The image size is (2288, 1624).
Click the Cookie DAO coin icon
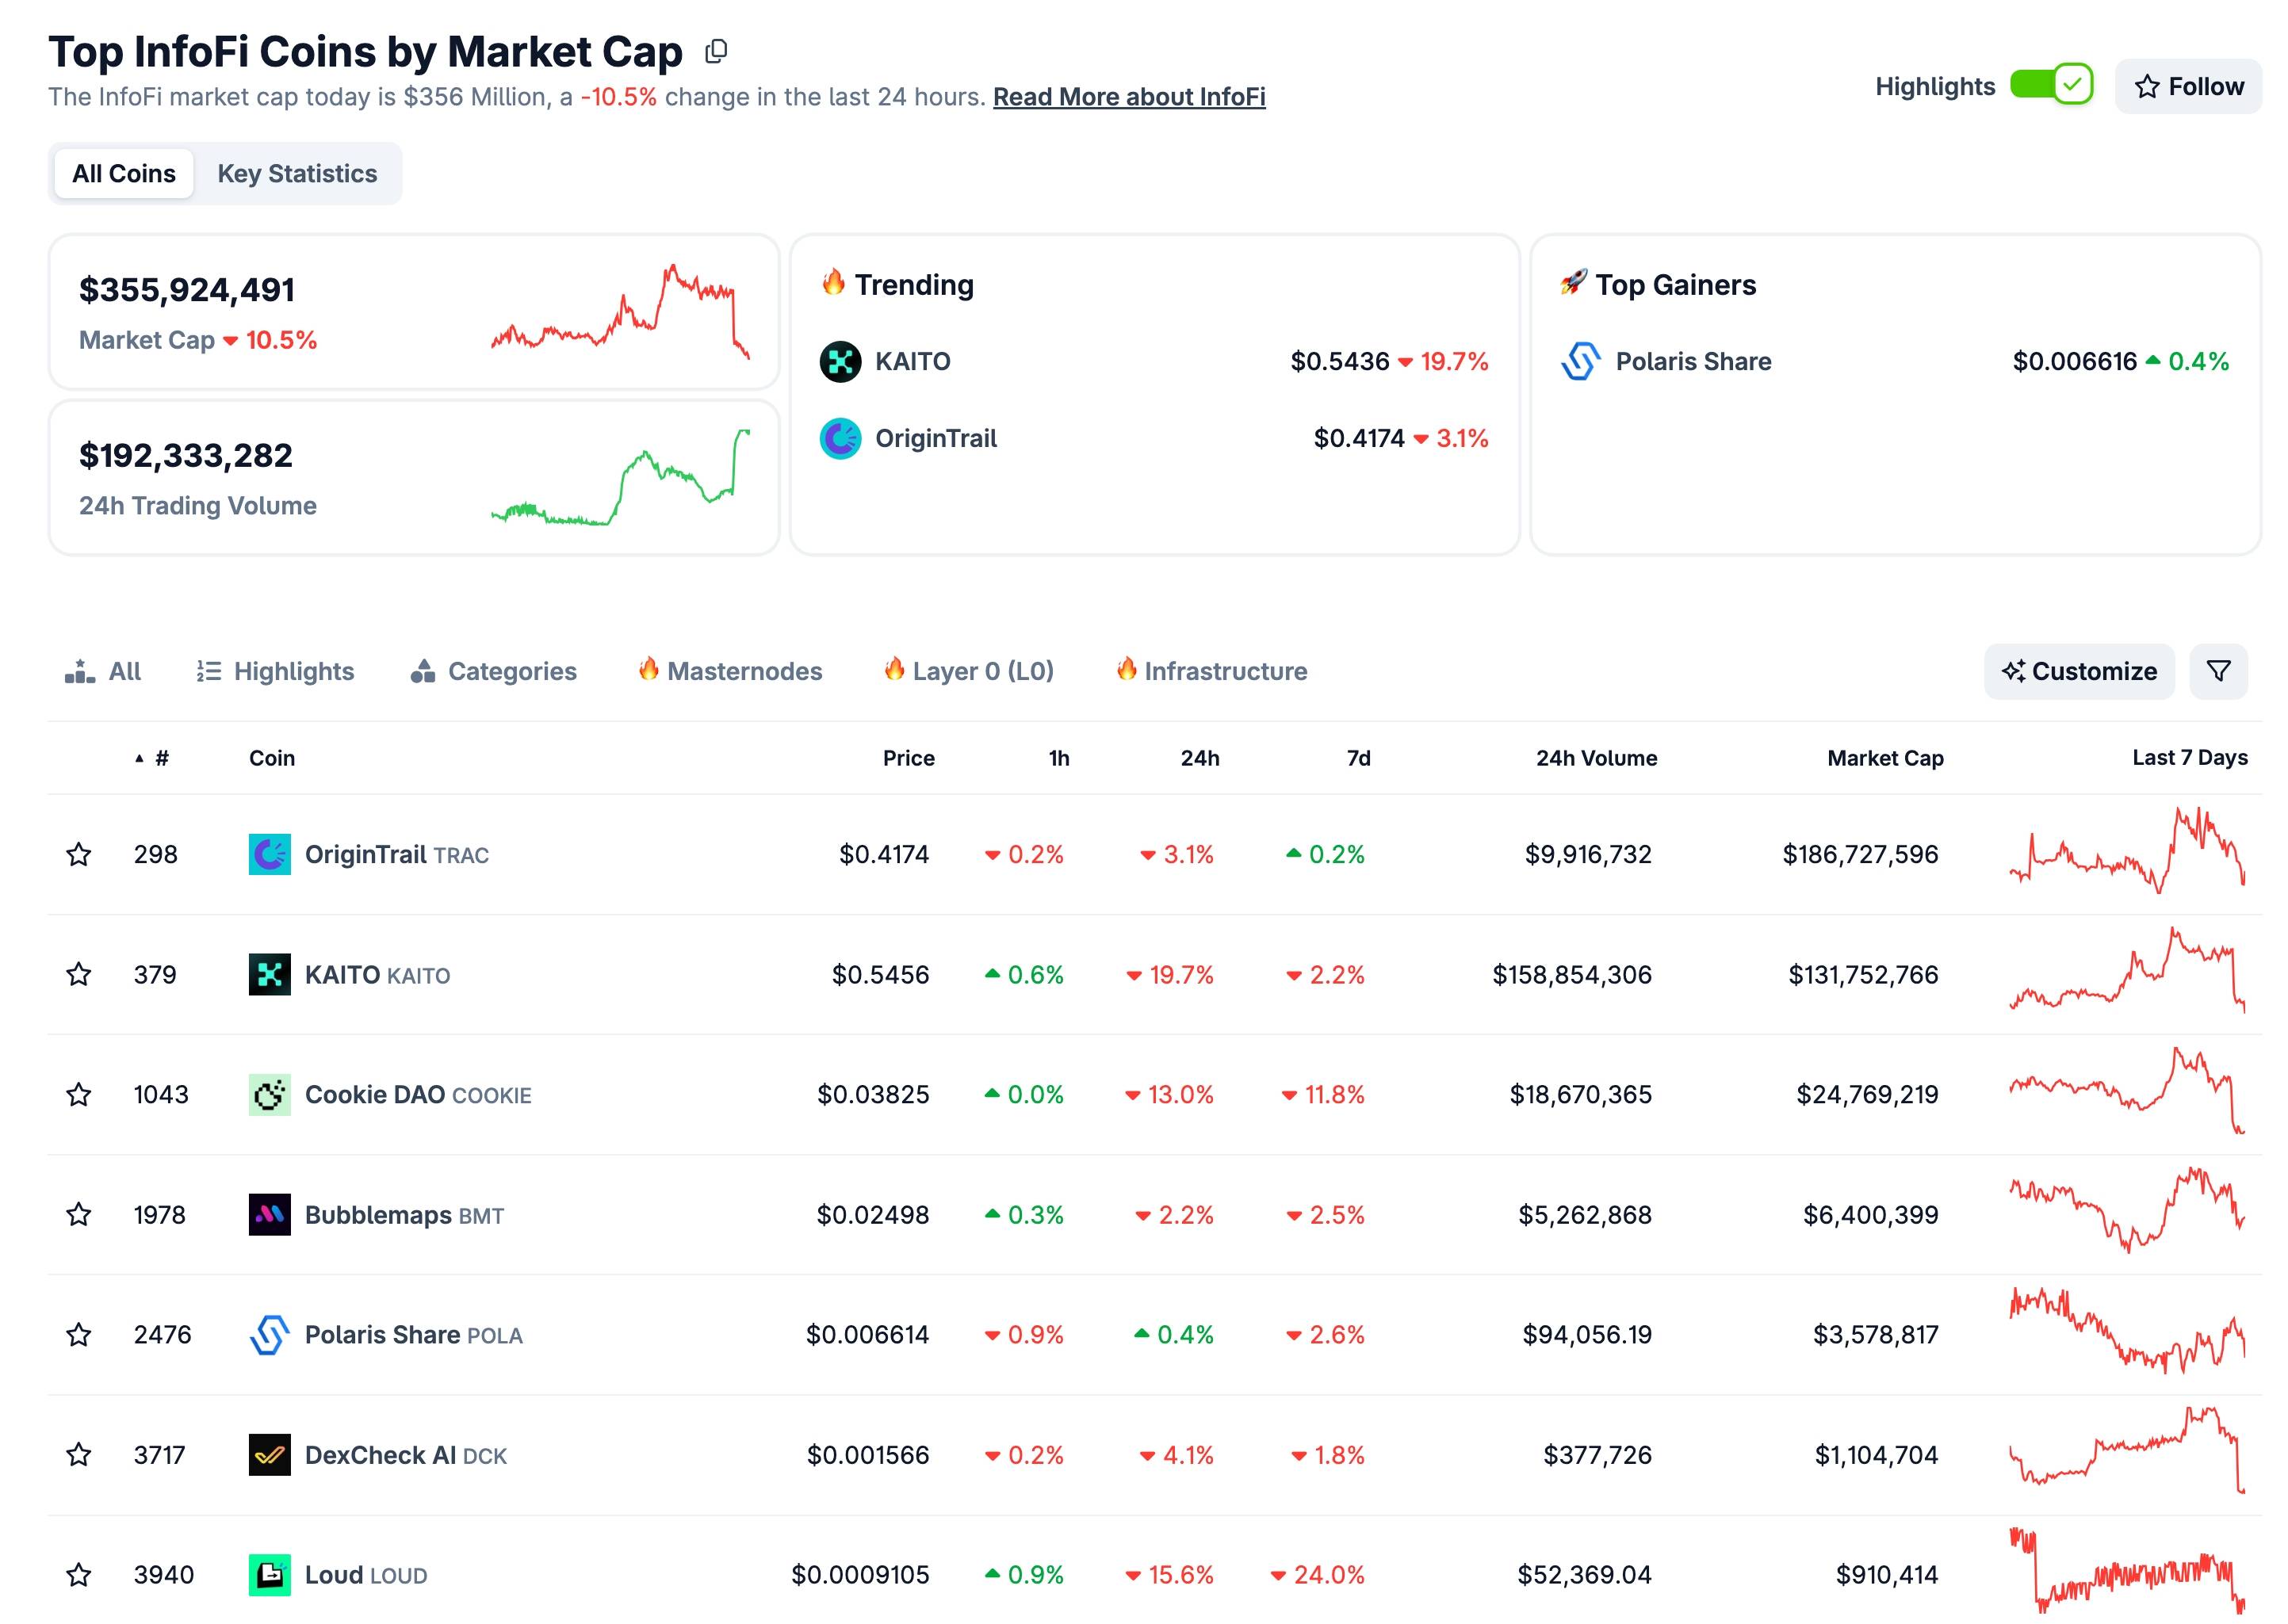click(x=269, y=1095)
